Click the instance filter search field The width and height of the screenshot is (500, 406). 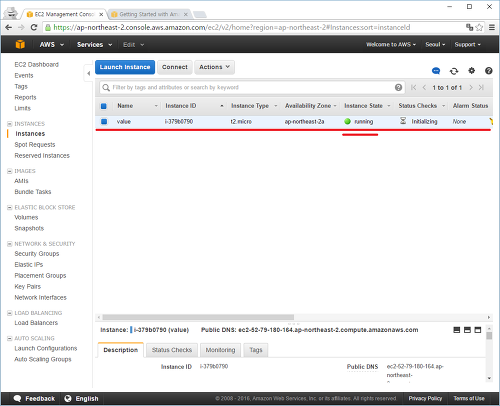pos(252,87)
